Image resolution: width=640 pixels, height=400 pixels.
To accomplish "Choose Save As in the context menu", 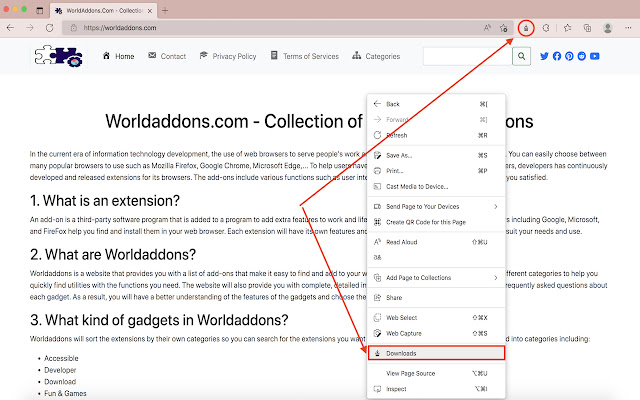I will [436, 156].
